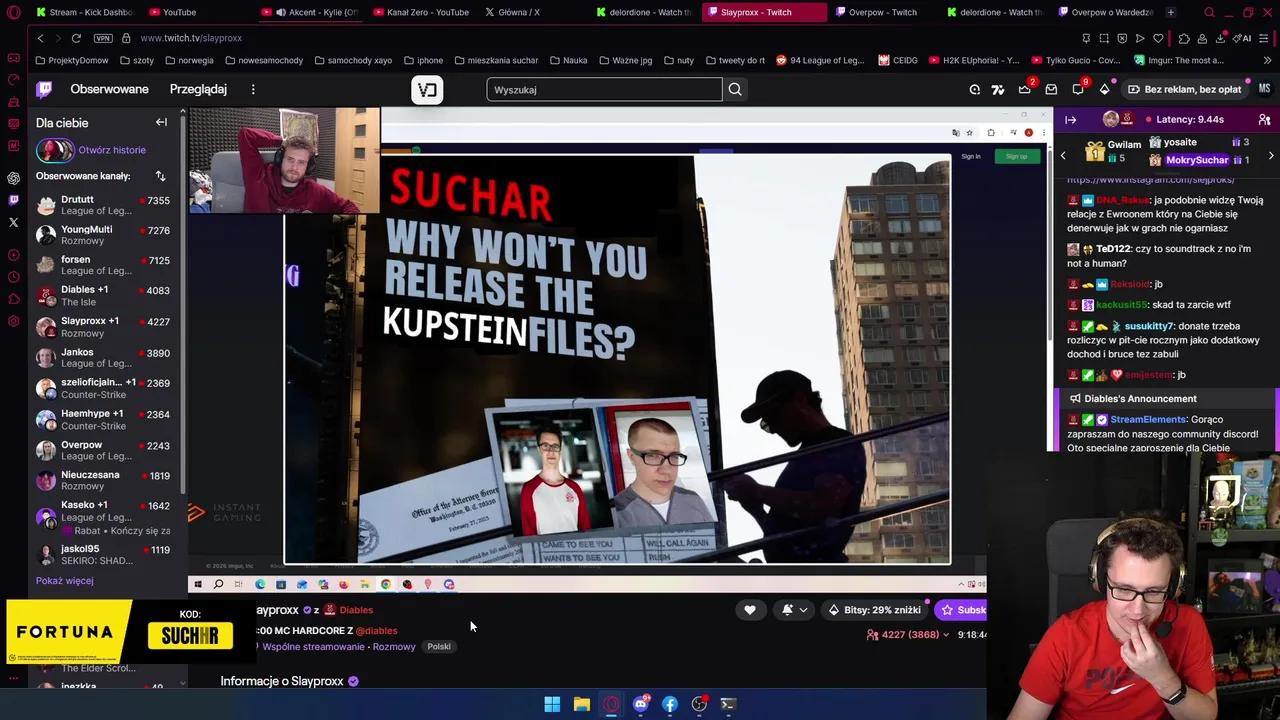Show previous gift leaderboard entry
Viewport: 1280px width, 720px height.
pyautogui.click(x=1063, y=156)
